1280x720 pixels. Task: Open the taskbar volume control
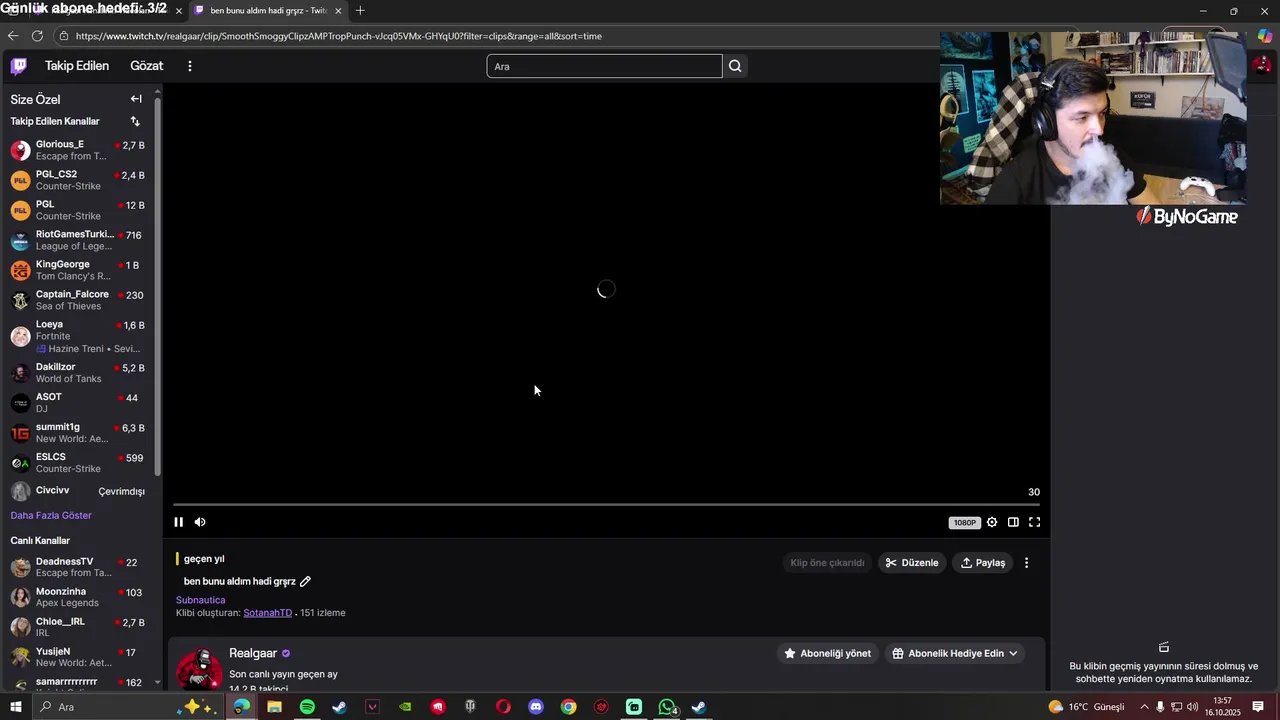[1193, 707]
